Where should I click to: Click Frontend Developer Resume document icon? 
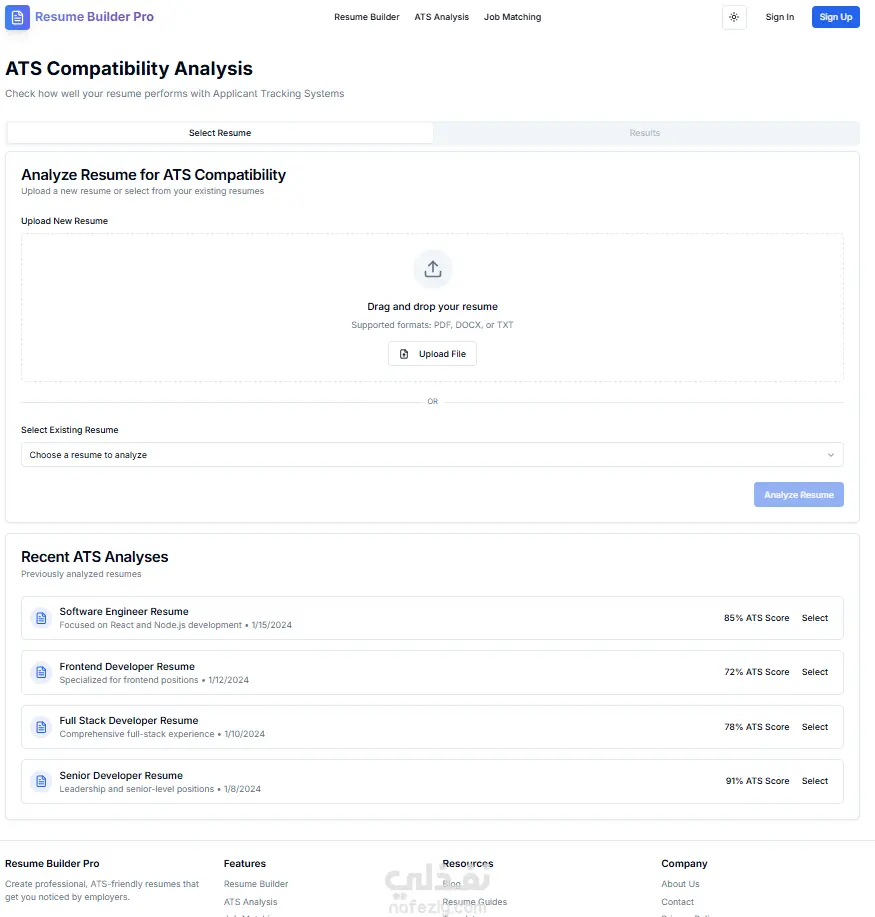pos(41,673)
